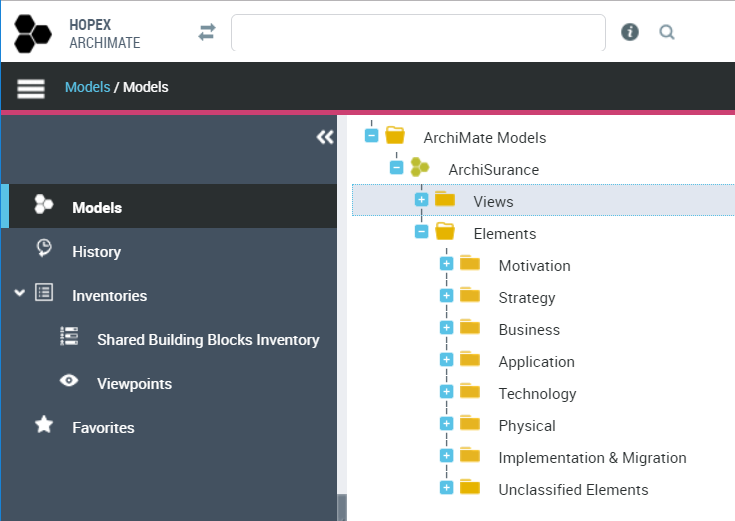The height and width of the screenshot is (521, 735).
Task: Collapse sidebar with double chevron icon
Action: [324, 137]
